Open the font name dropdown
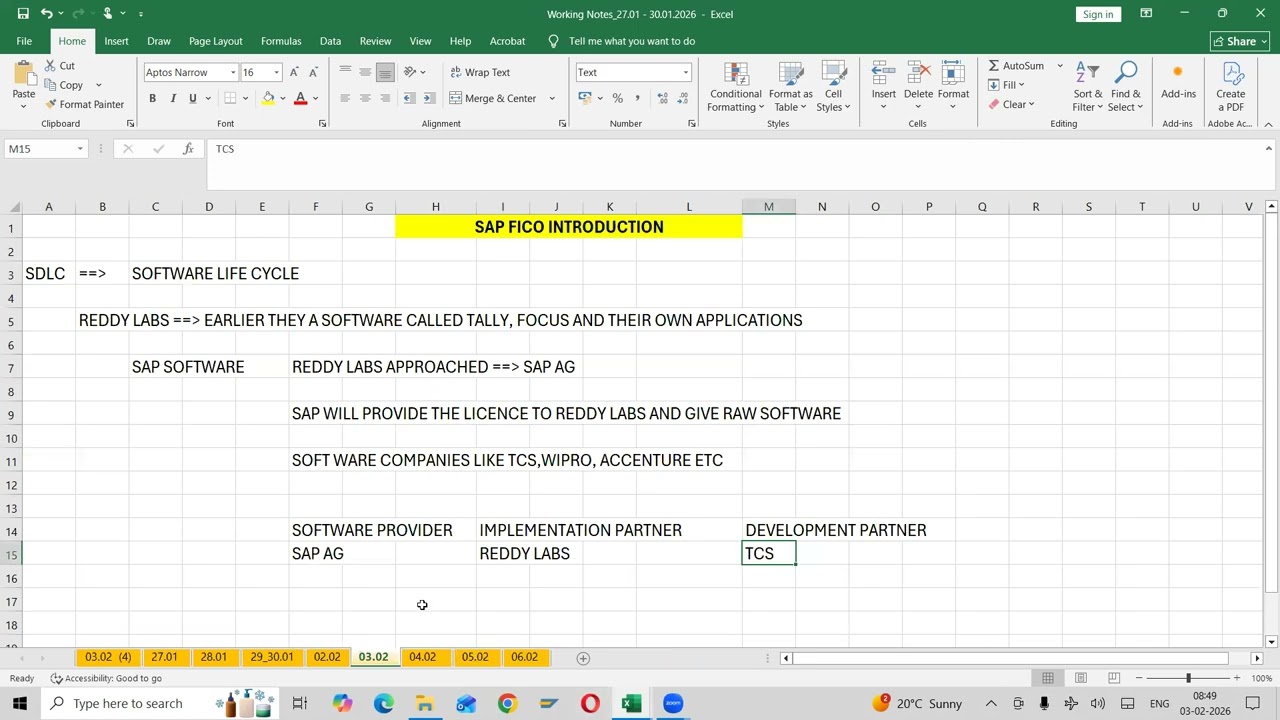This screenshot has height=720, width=1280. click(233, 72)
